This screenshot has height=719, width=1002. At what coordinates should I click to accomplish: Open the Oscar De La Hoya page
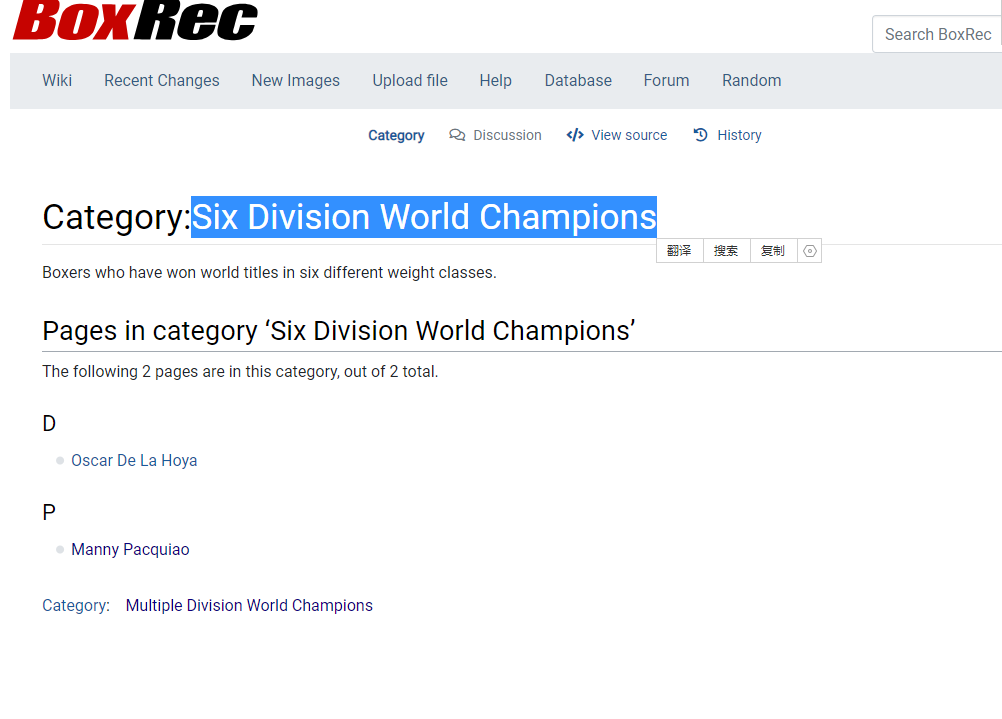[134, 461]
